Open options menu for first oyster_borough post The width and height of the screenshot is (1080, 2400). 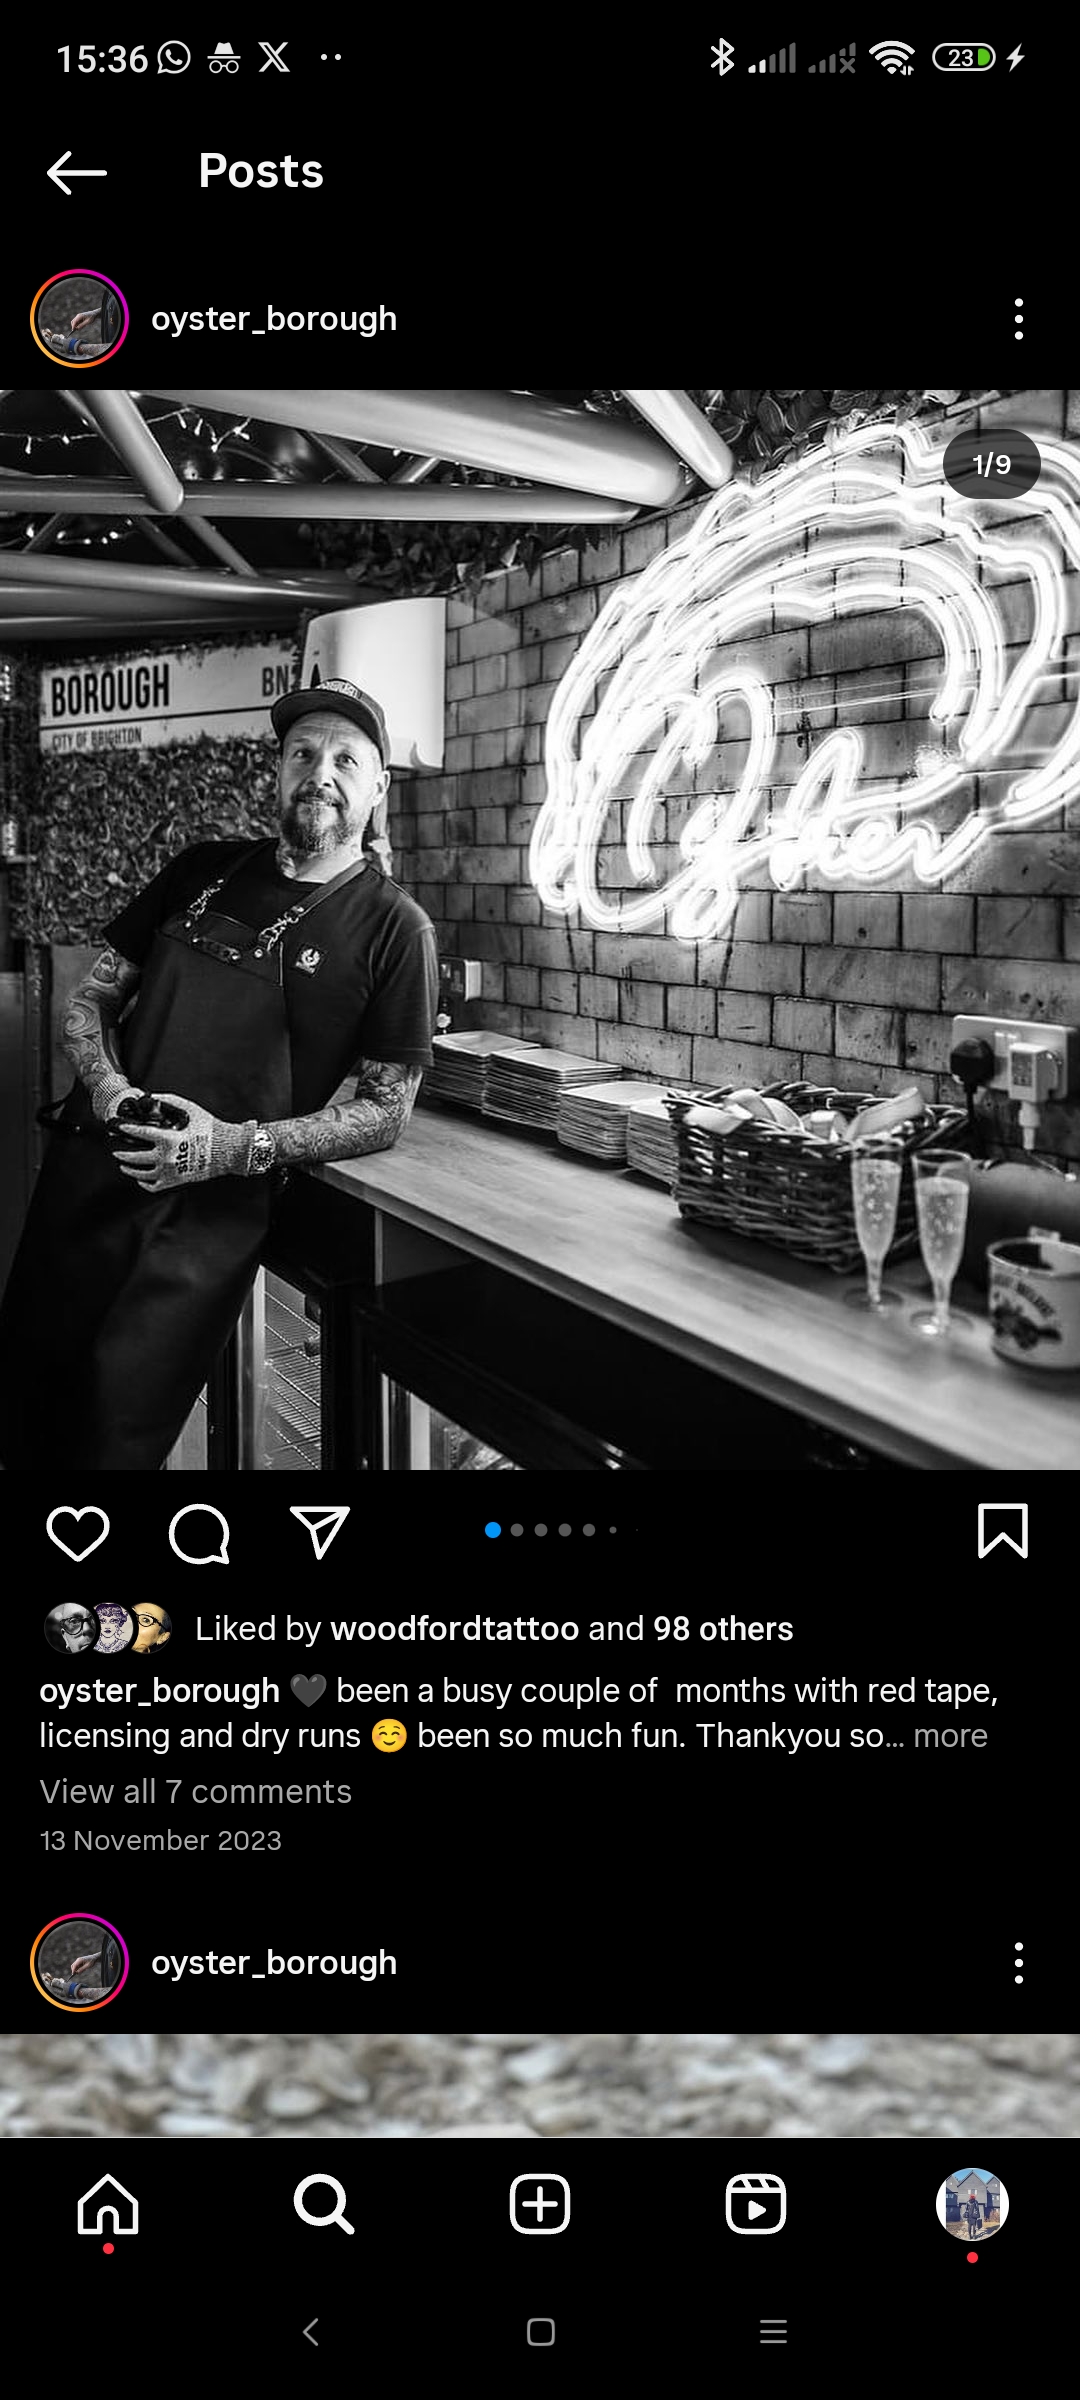pos(1019,319)
